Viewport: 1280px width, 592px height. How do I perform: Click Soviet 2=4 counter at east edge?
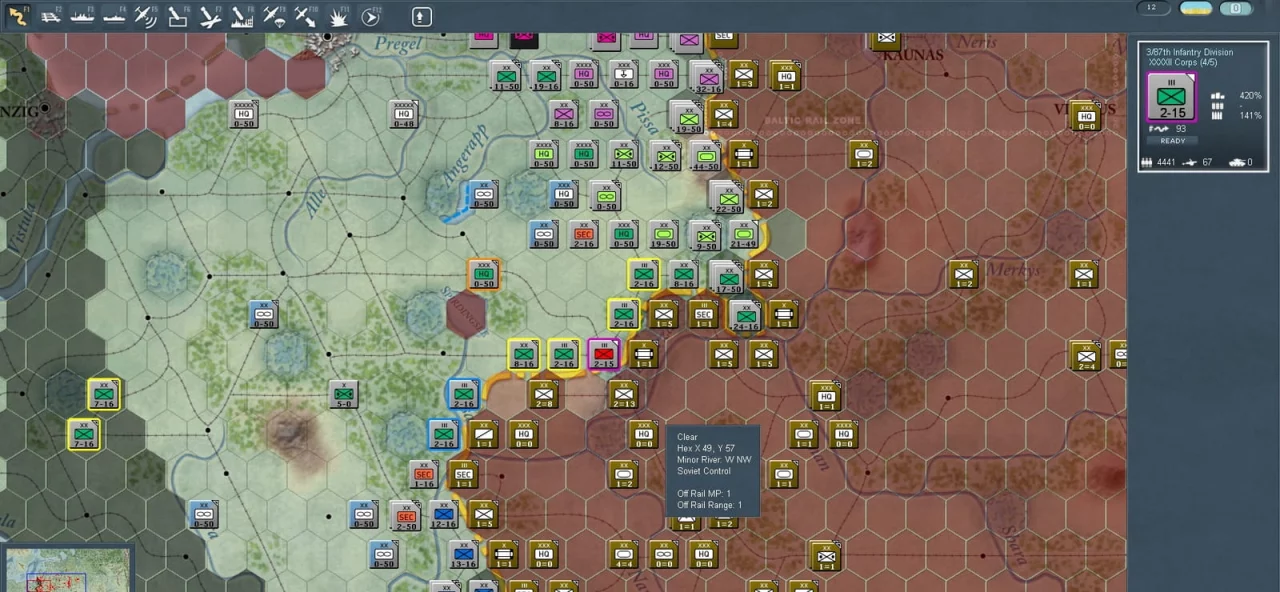[1083, 354]
